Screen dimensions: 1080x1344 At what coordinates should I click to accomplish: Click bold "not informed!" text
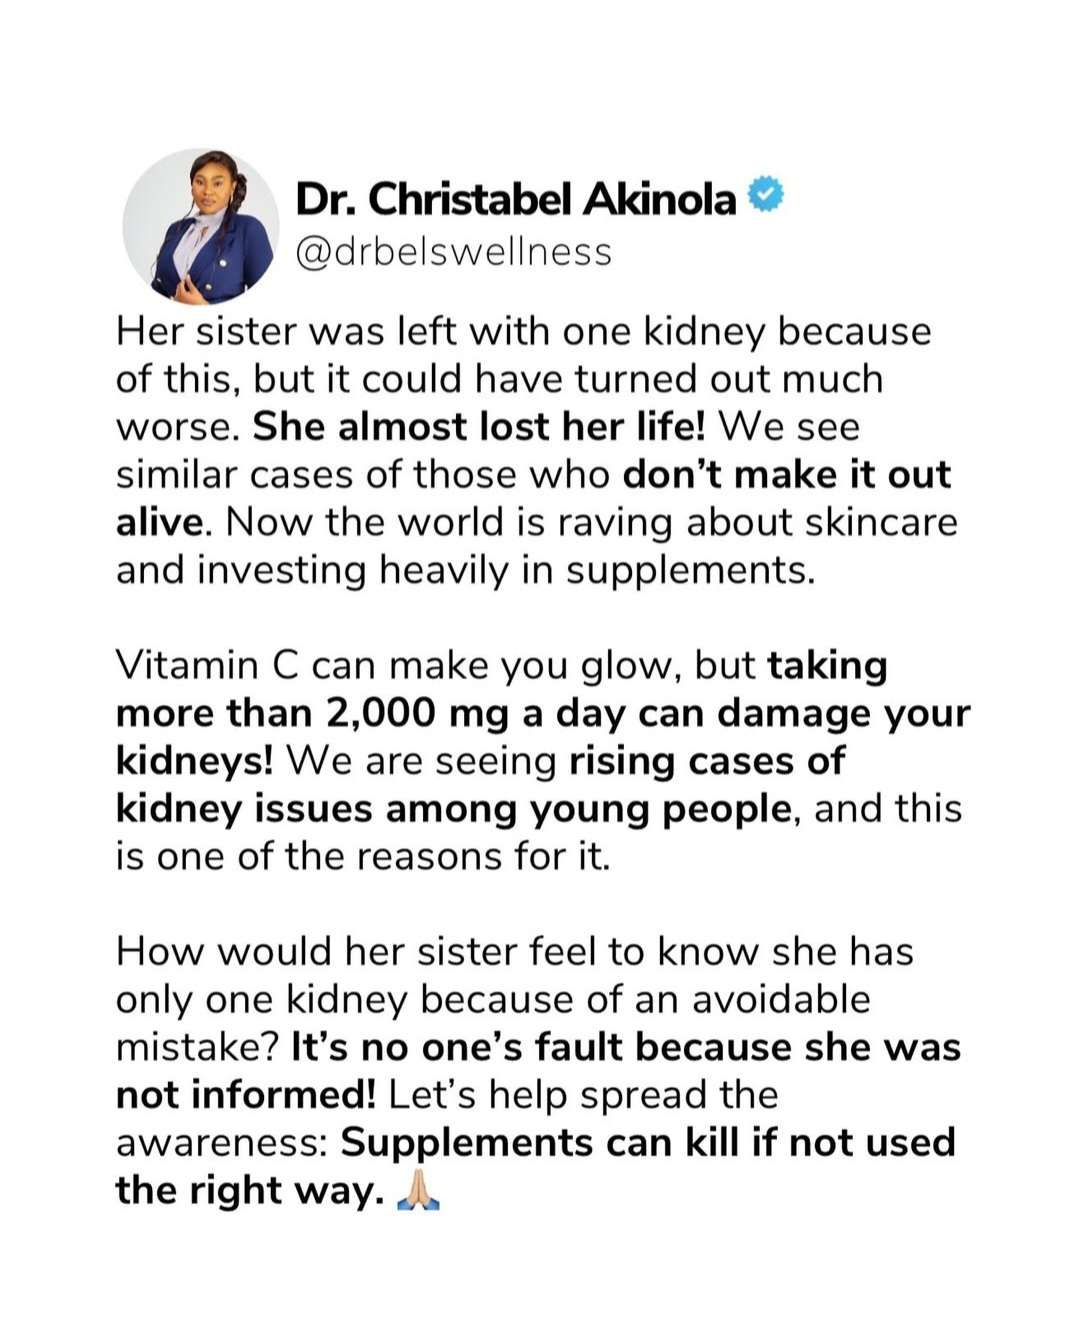[246, 1095]
